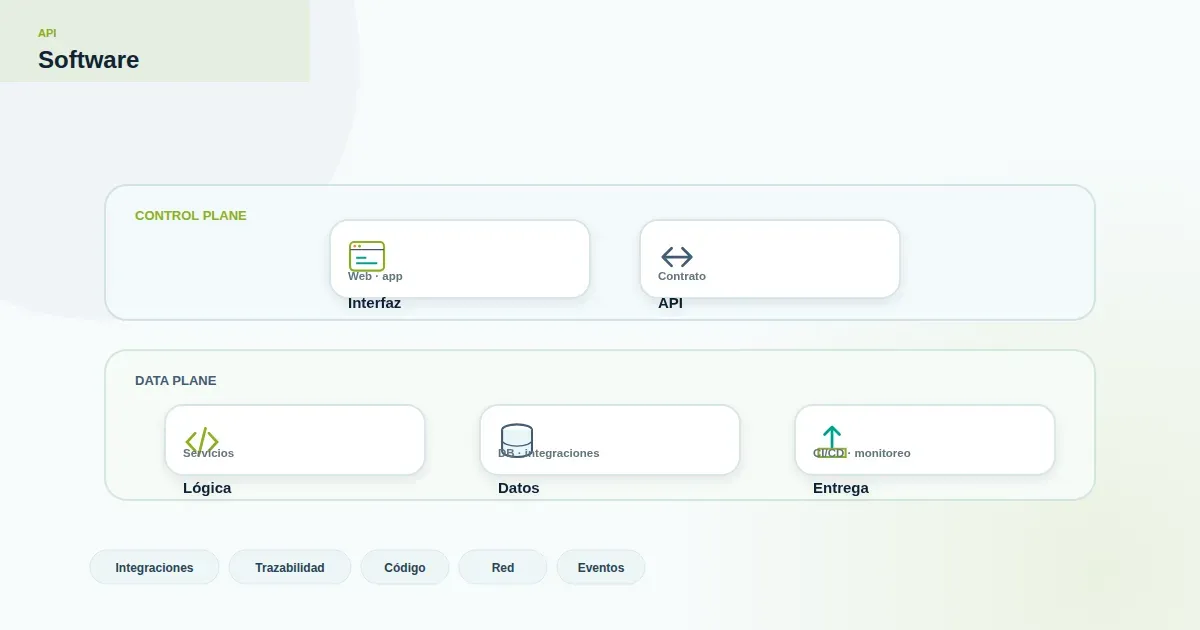Select the Trazabilidad chip
The image size is (1200, 630).
pyautogui.click(x=290, y=567)
